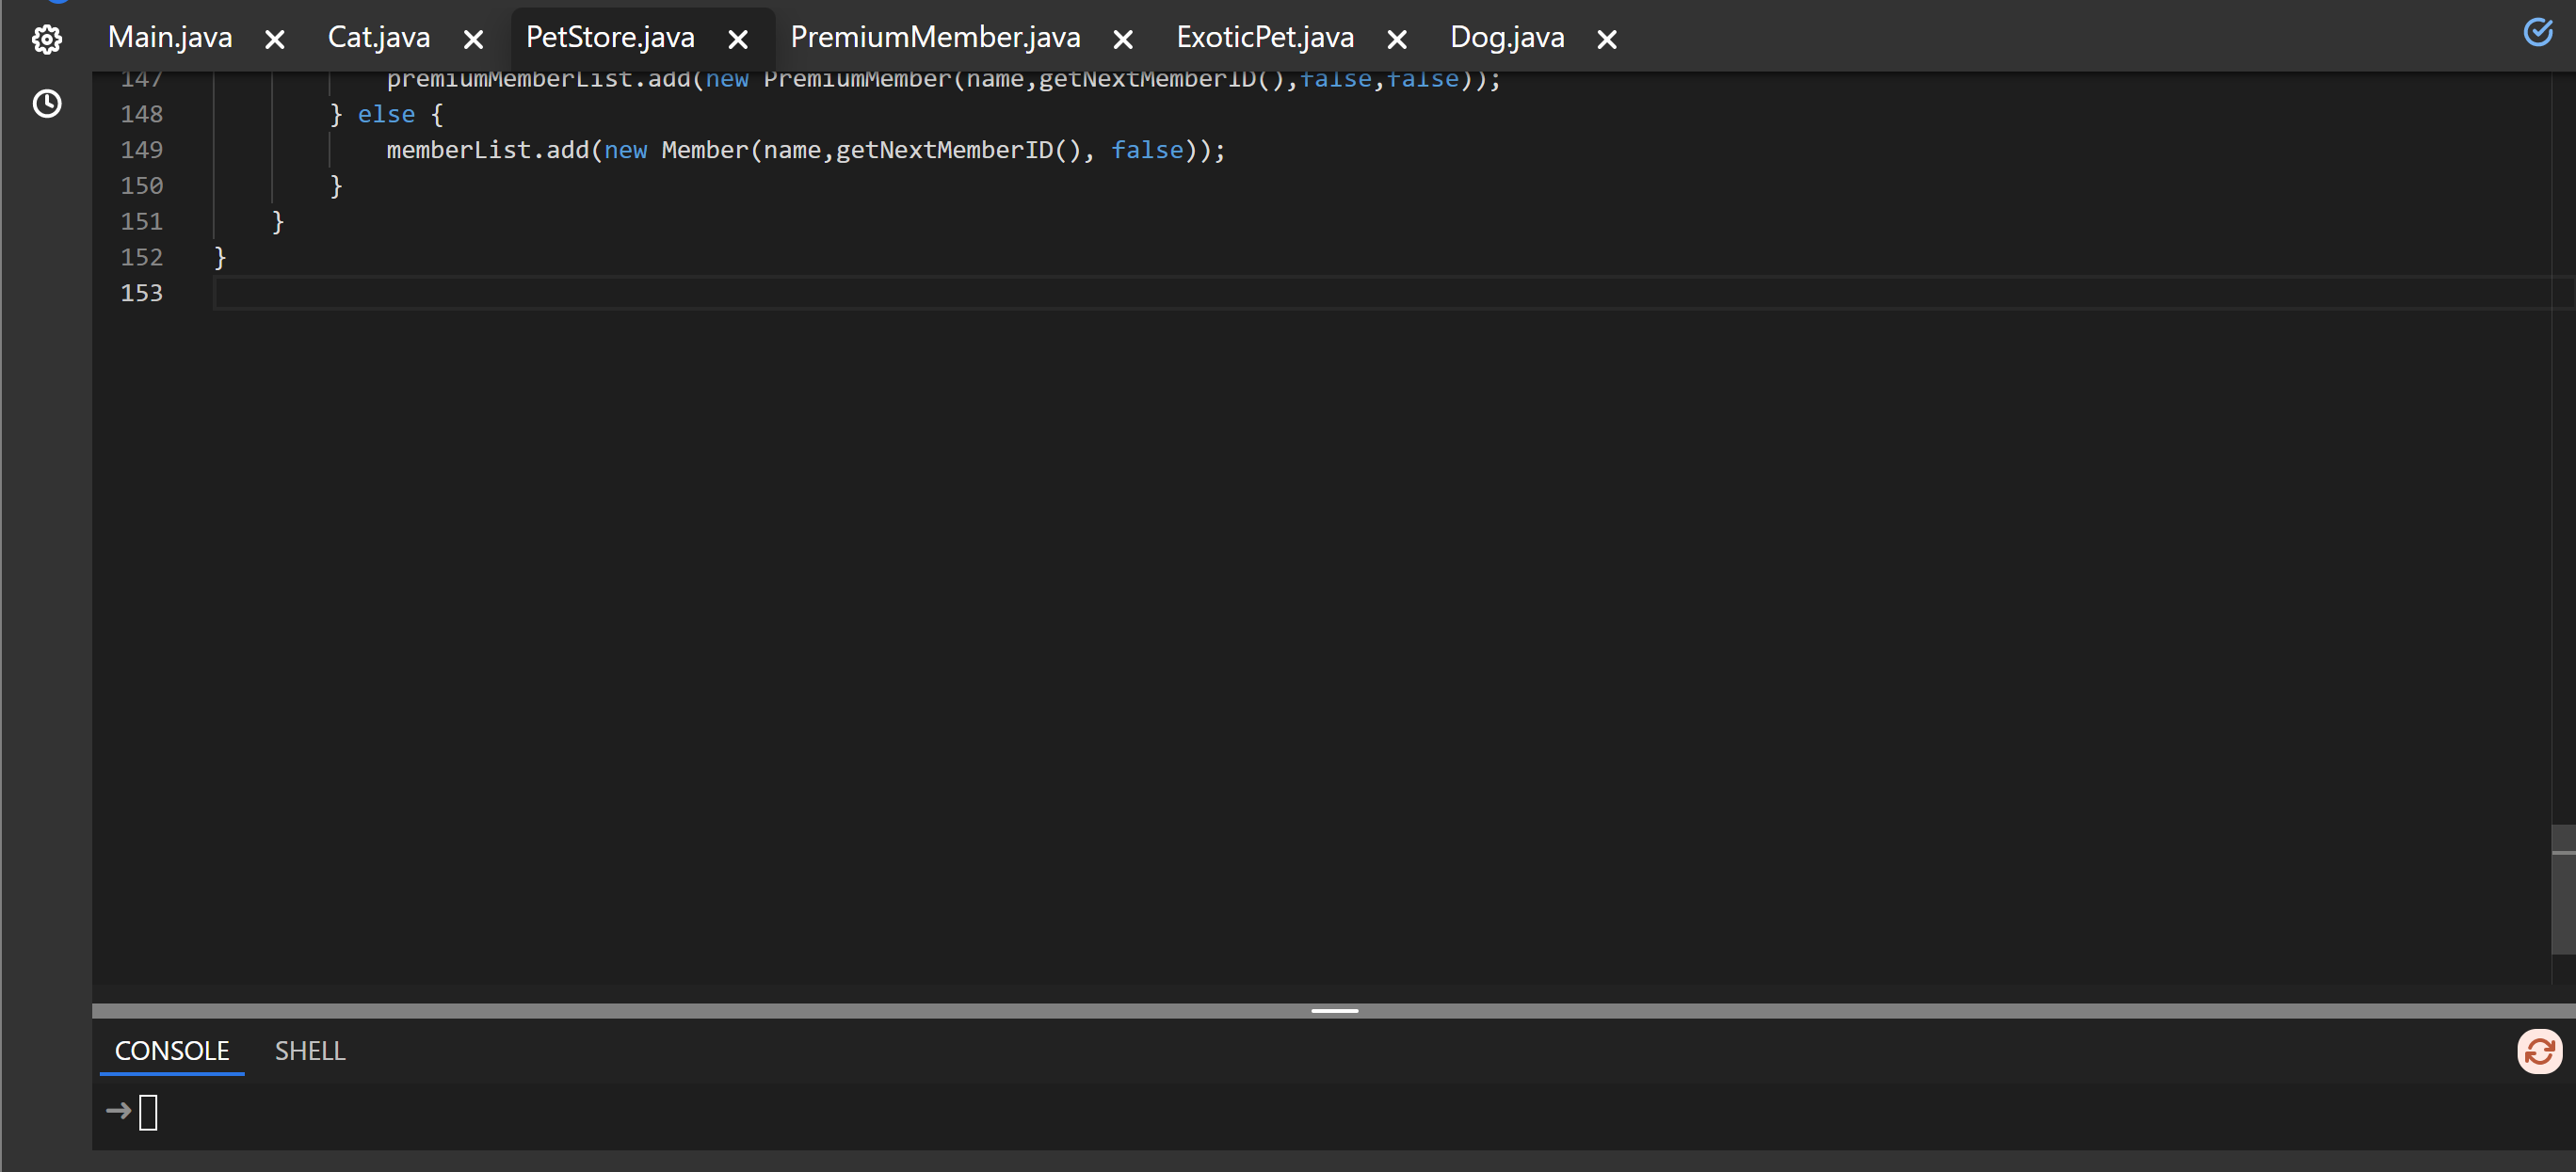Click the editor vertical scrollbar thumb
Screen dimensions: 2576x1172
[2562, 889]
